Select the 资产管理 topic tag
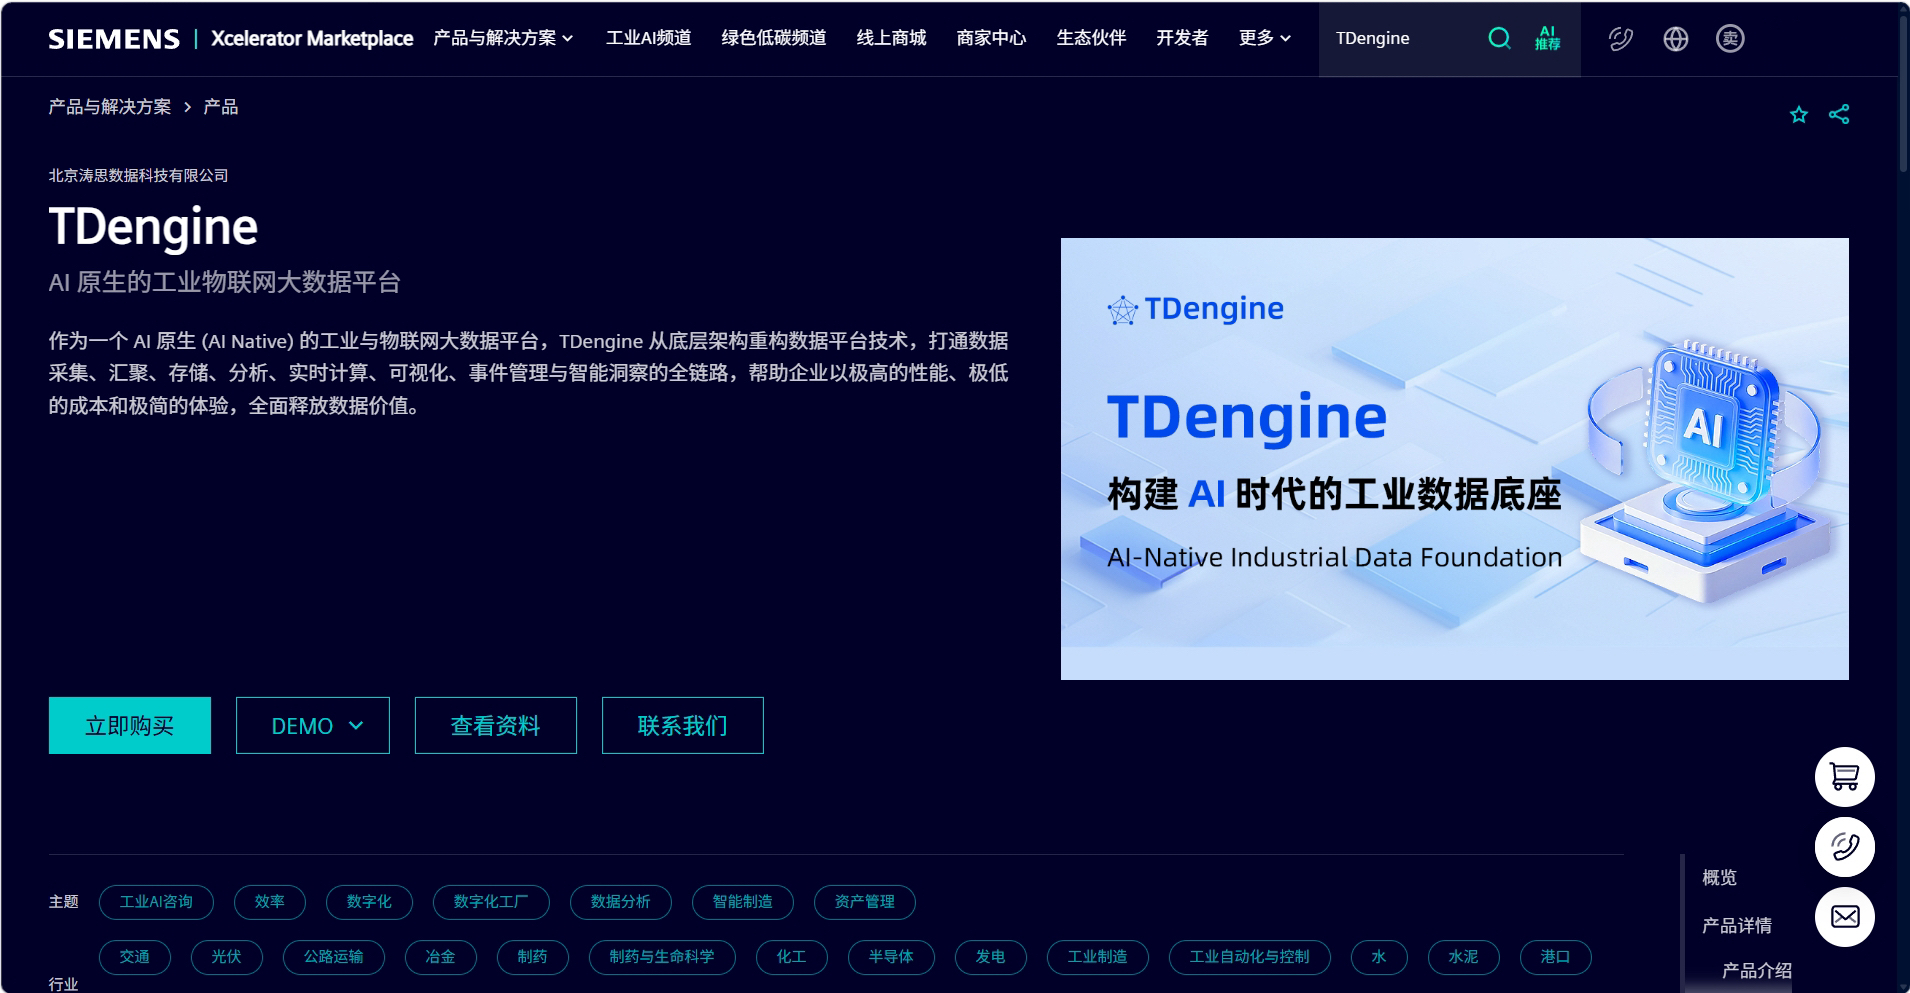The width and height of the screenshot is (1910, 993). pos(865,902)
